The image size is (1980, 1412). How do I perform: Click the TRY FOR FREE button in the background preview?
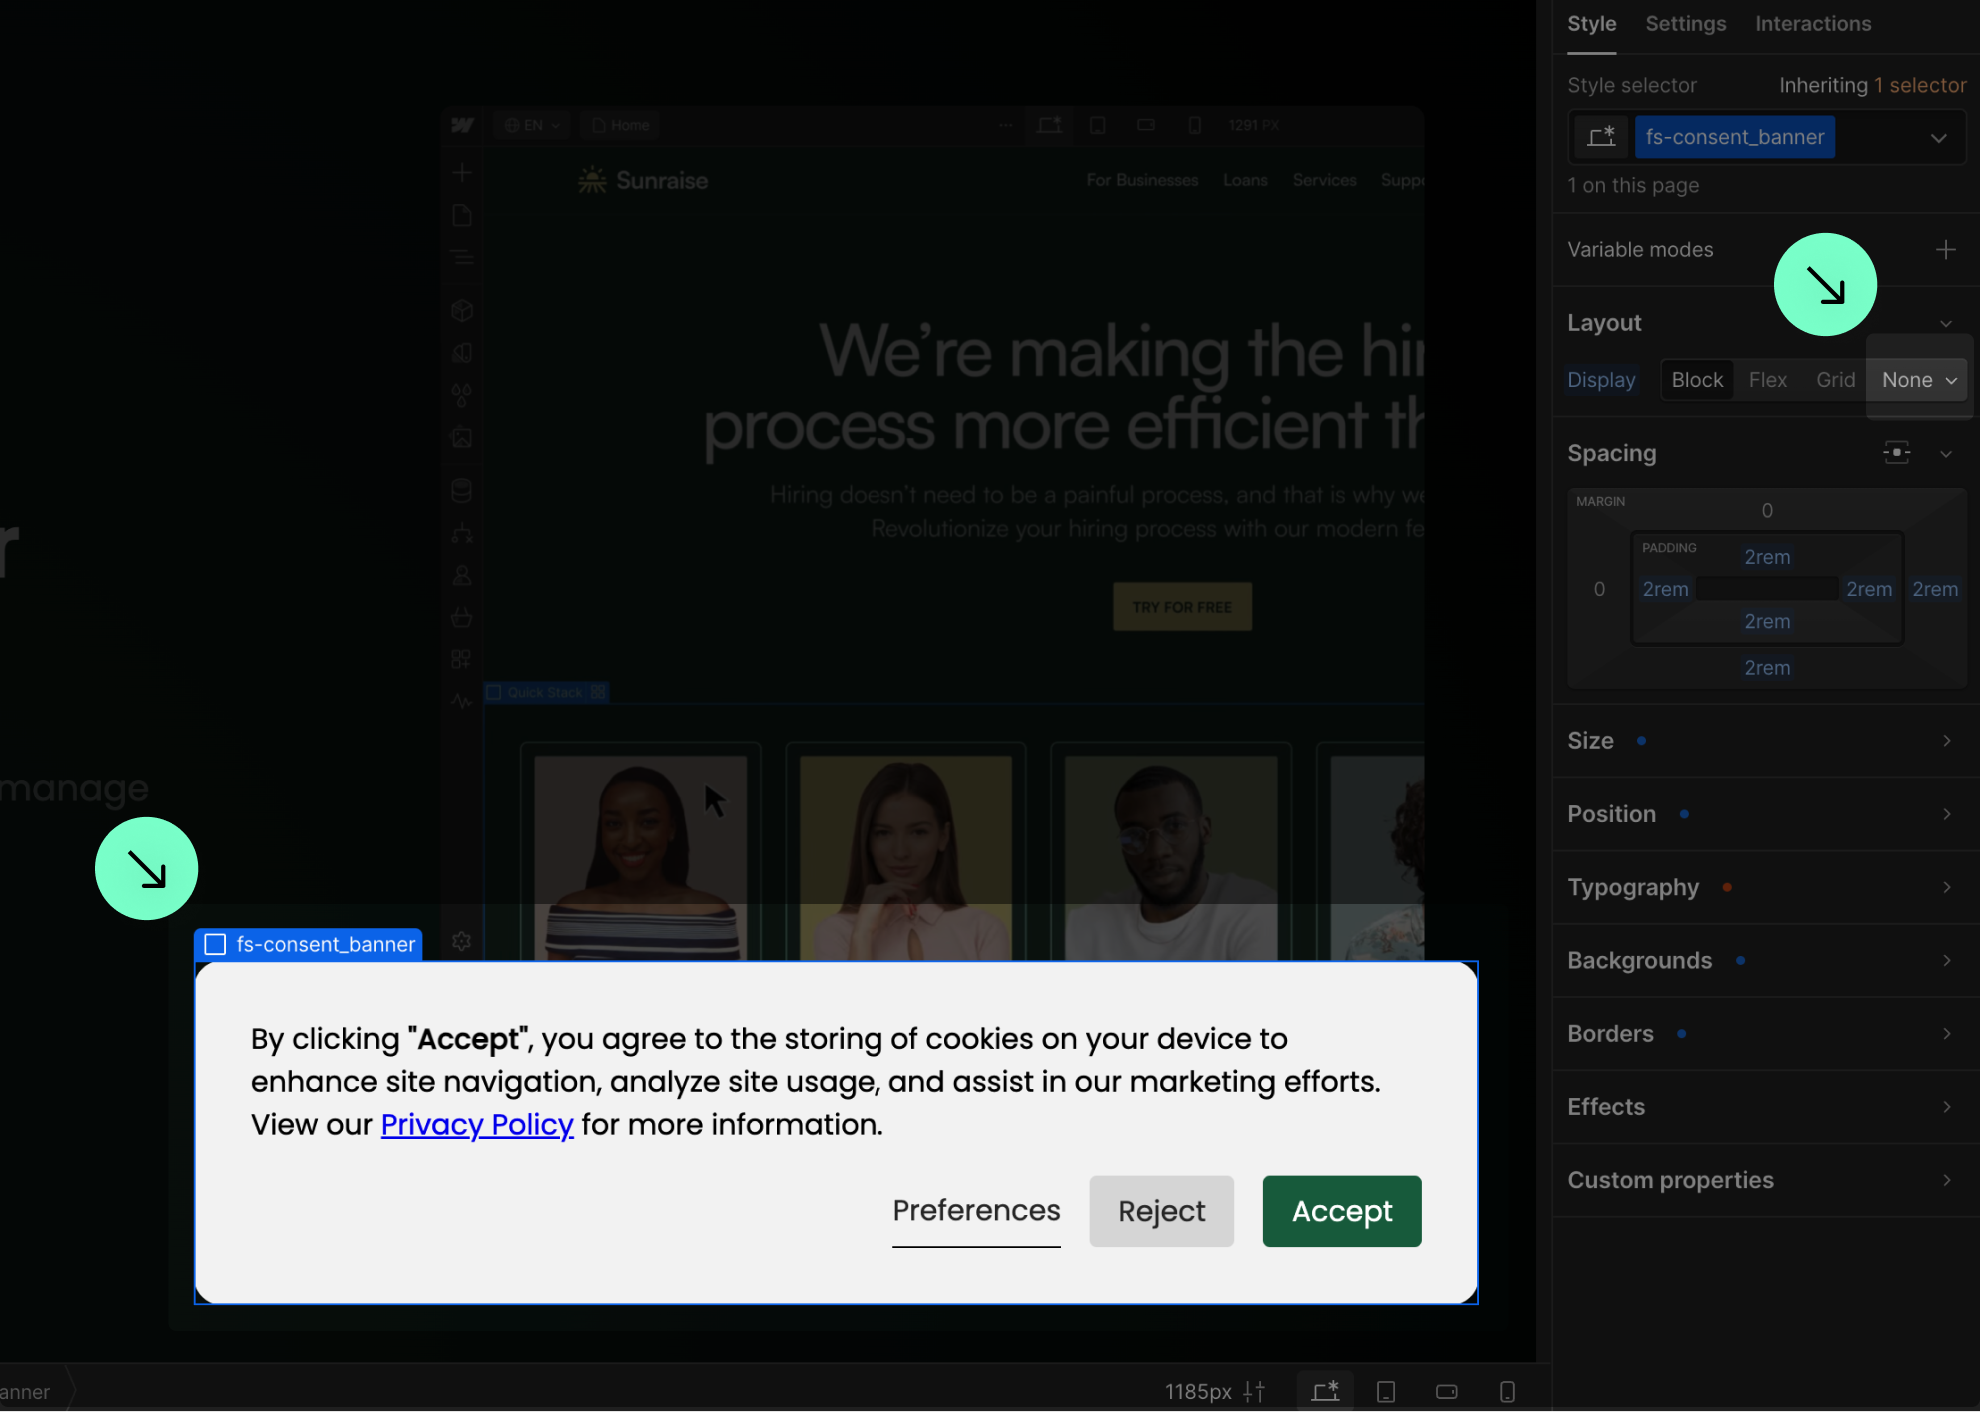pos(1182,607)
